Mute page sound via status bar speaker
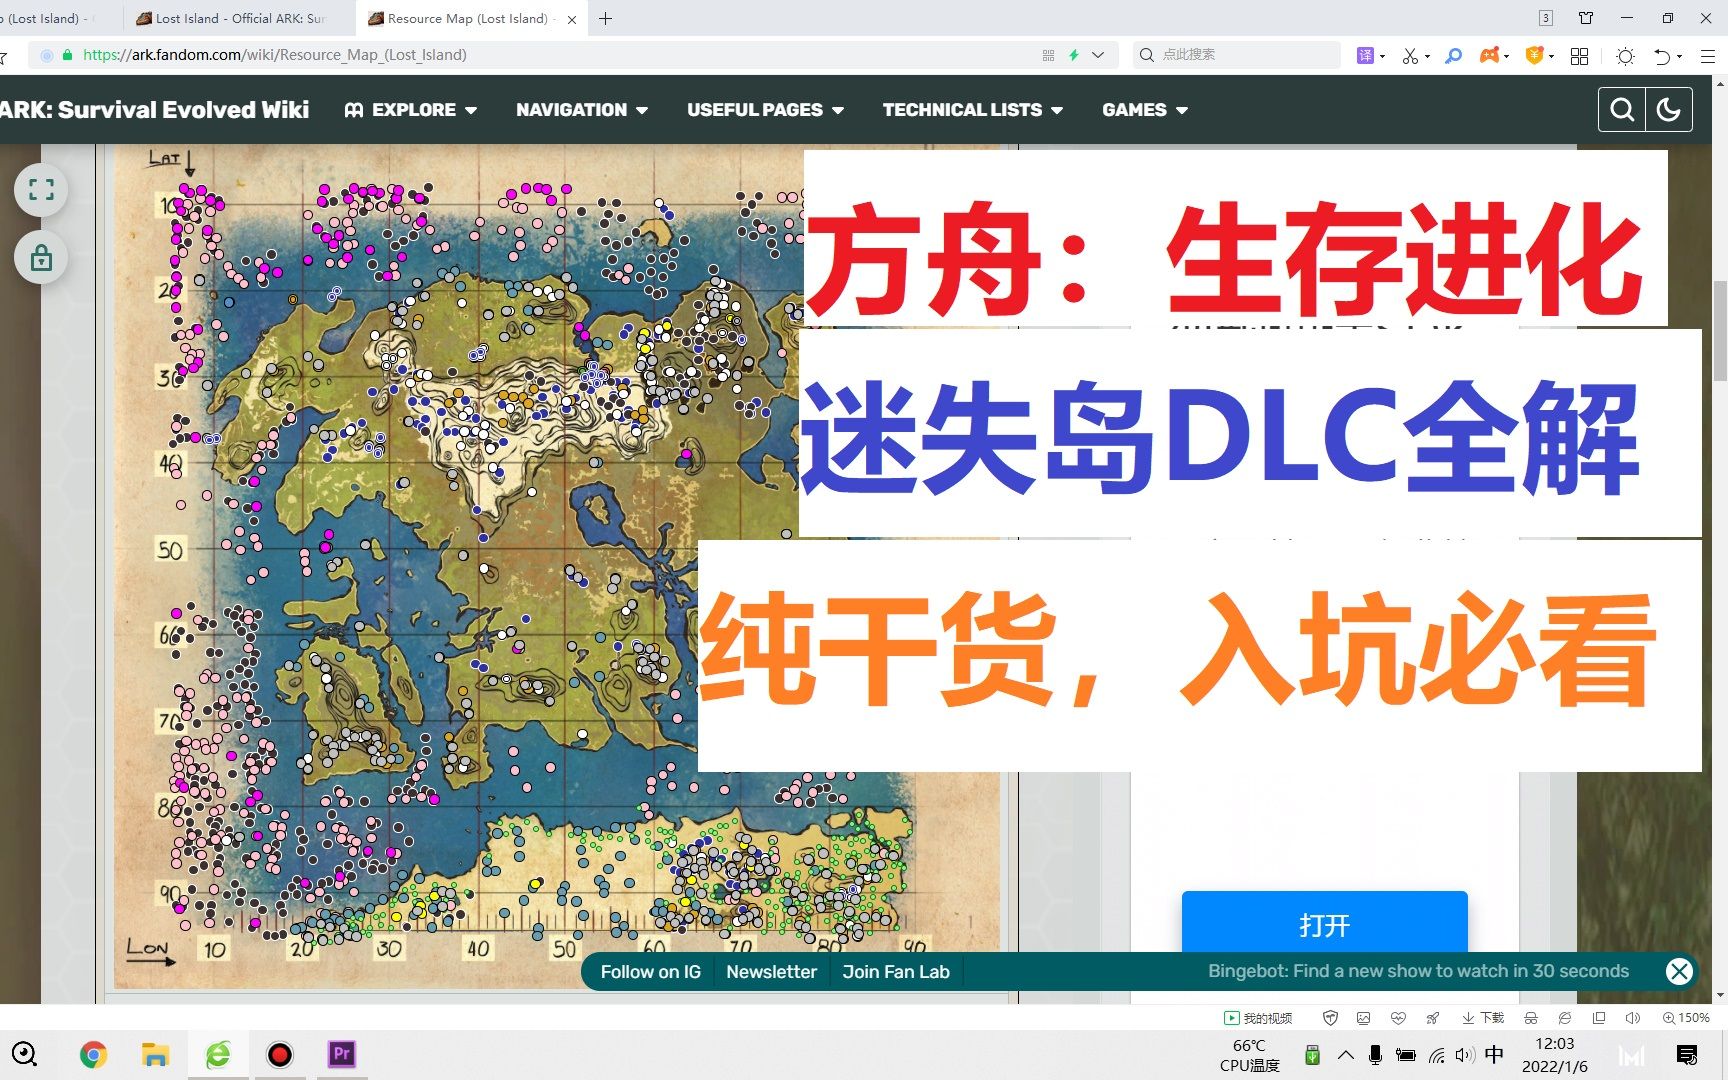The height and width of the screenshot is (1080, 1728). [x=1633, y=1018]
